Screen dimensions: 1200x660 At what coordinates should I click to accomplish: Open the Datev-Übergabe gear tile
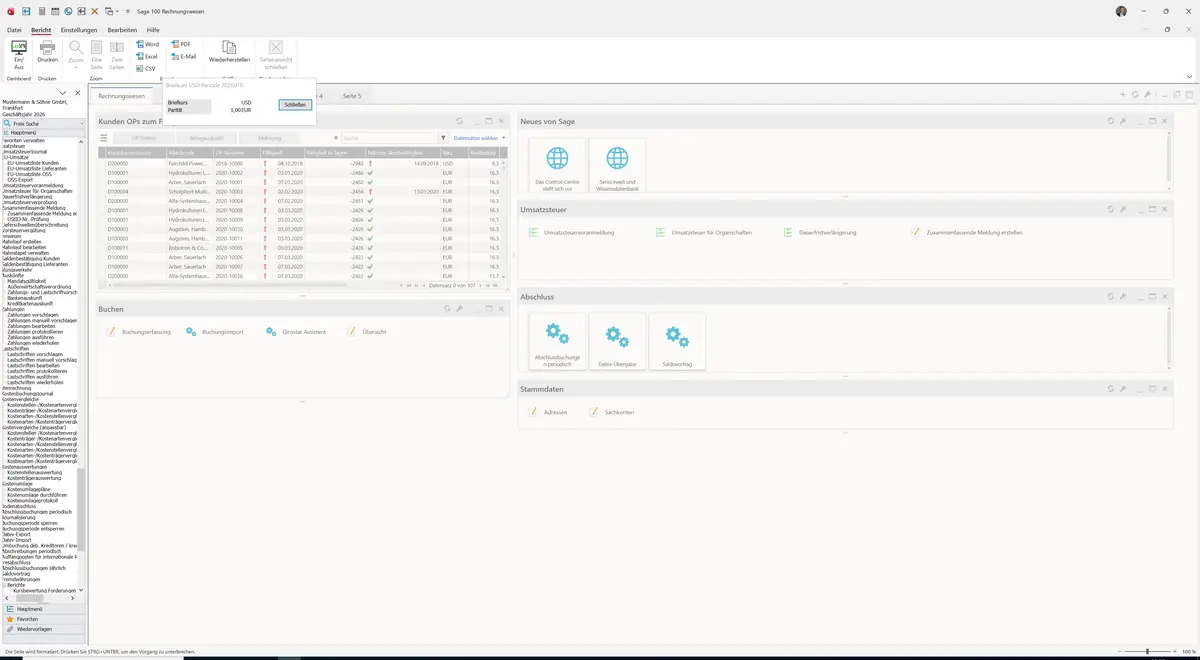coord(617,341)
